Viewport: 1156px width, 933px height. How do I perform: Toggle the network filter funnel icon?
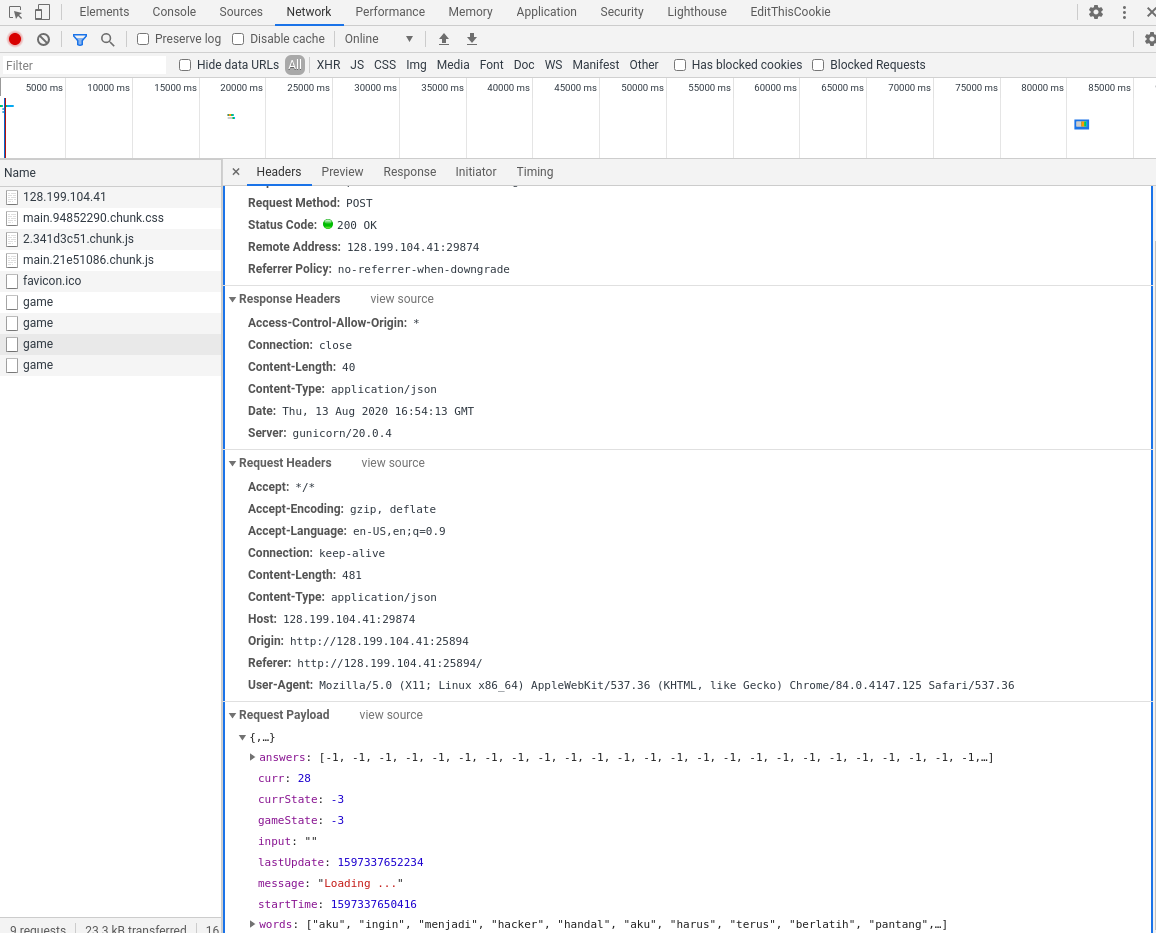(x=80, y=39)
